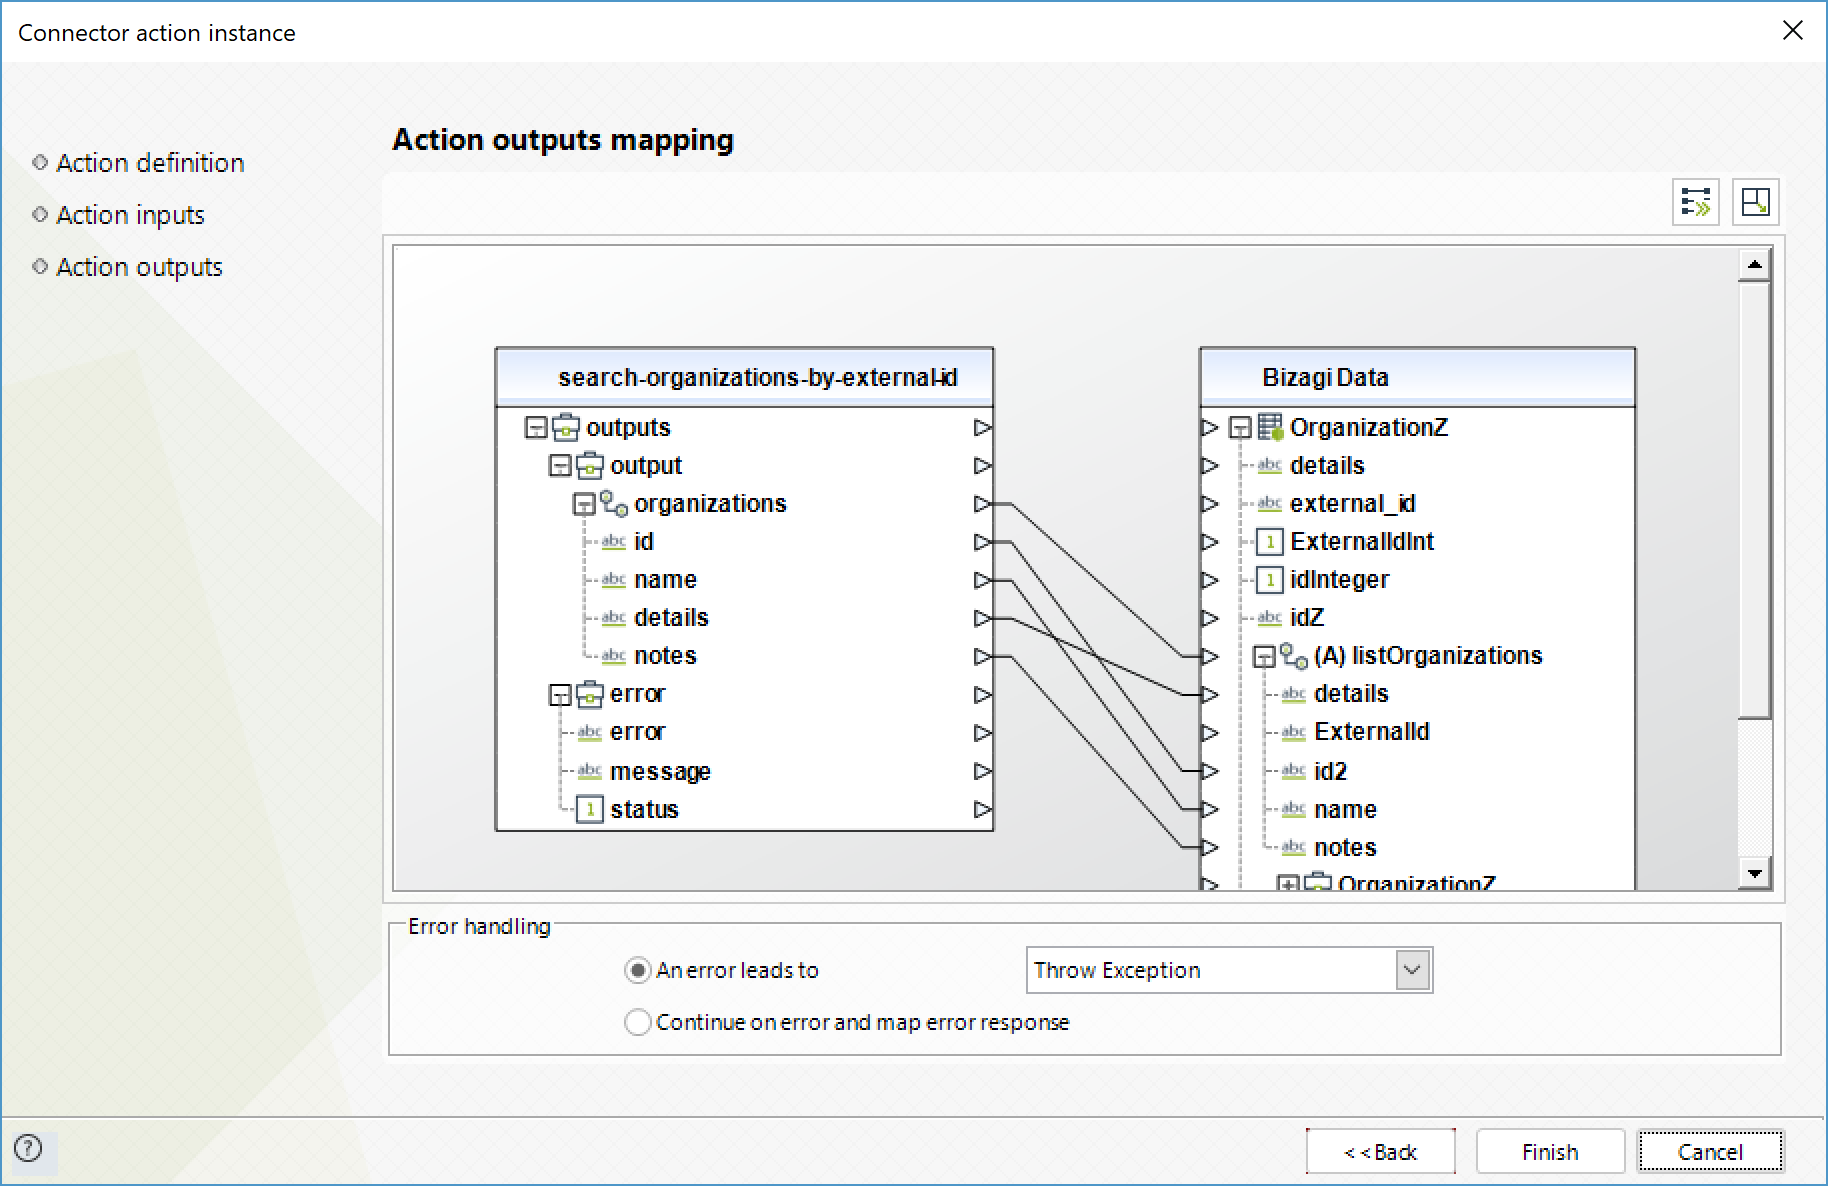This screenshot has height=1186, width=1828.
Task: Click the organizations collection icon
Action: click(614, 504)
